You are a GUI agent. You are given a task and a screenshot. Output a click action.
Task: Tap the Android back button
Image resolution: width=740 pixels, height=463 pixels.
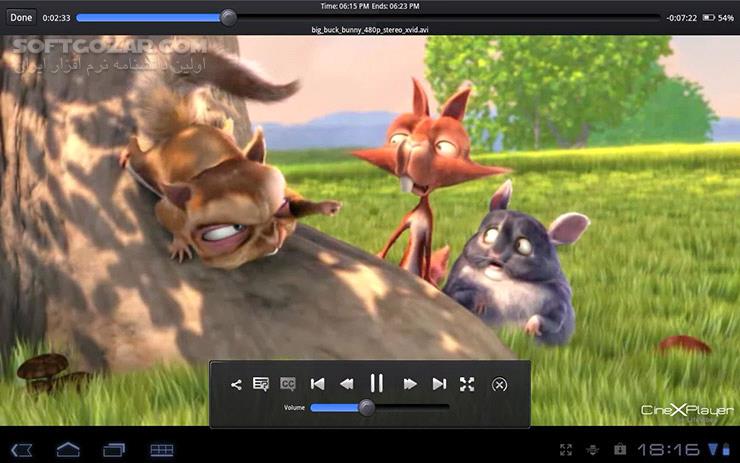coord(22,450)
